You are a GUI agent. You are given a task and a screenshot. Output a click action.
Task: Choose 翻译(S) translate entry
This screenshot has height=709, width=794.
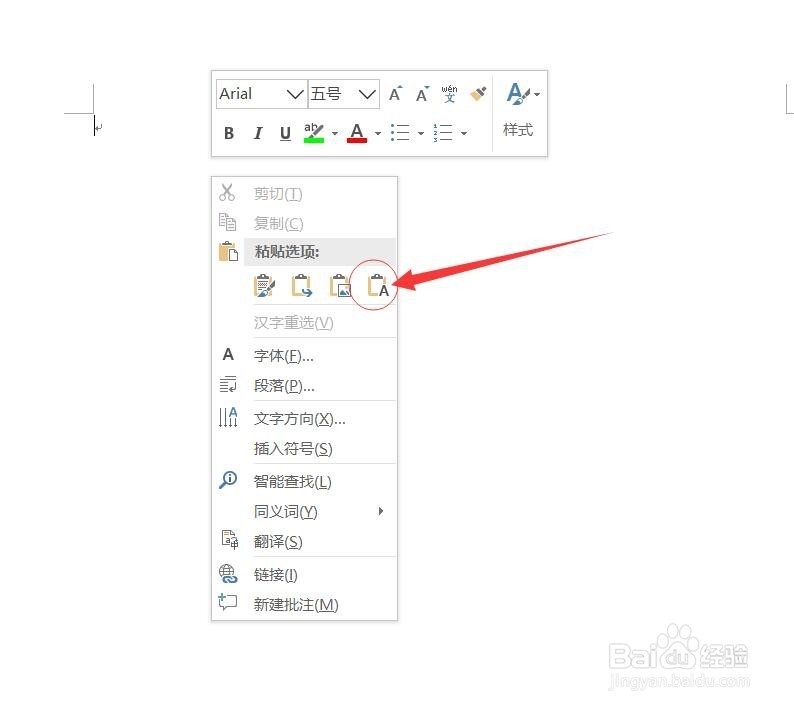[x=304, y=541]
